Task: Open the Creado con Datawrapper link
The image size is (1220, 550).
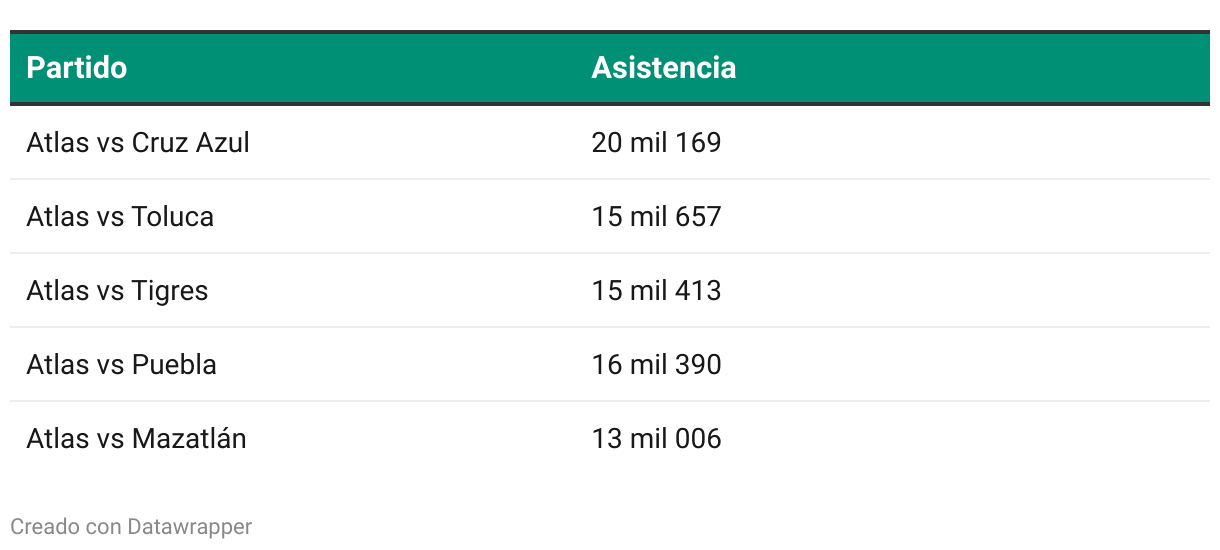Action: (131, 526)
